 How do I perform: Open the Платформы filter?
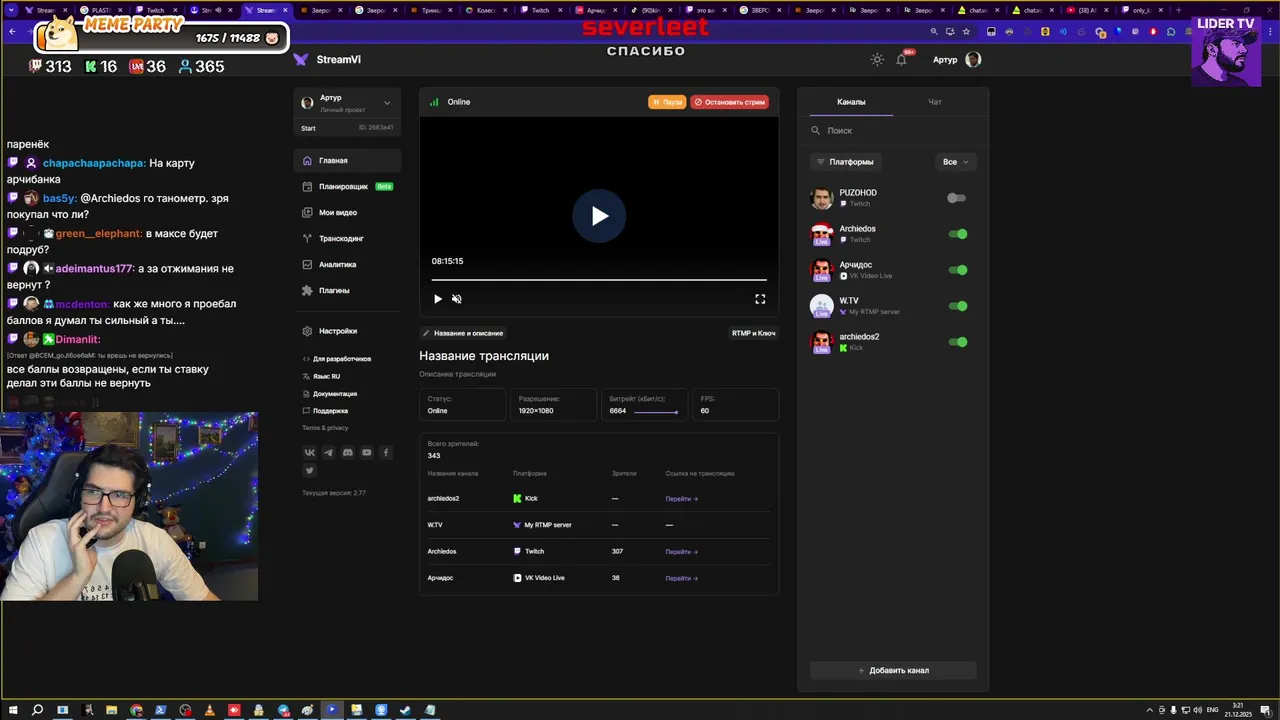[x=845, y=162]
